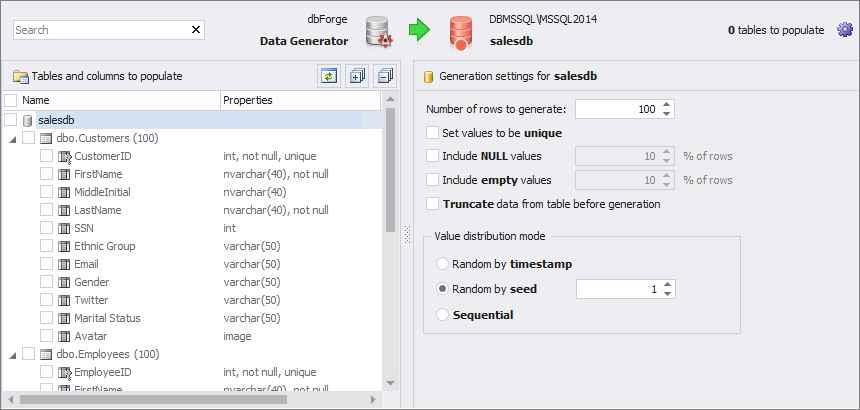Click the dbForge Data Generator database icon
Screen dimensions: 860x410
378,32
